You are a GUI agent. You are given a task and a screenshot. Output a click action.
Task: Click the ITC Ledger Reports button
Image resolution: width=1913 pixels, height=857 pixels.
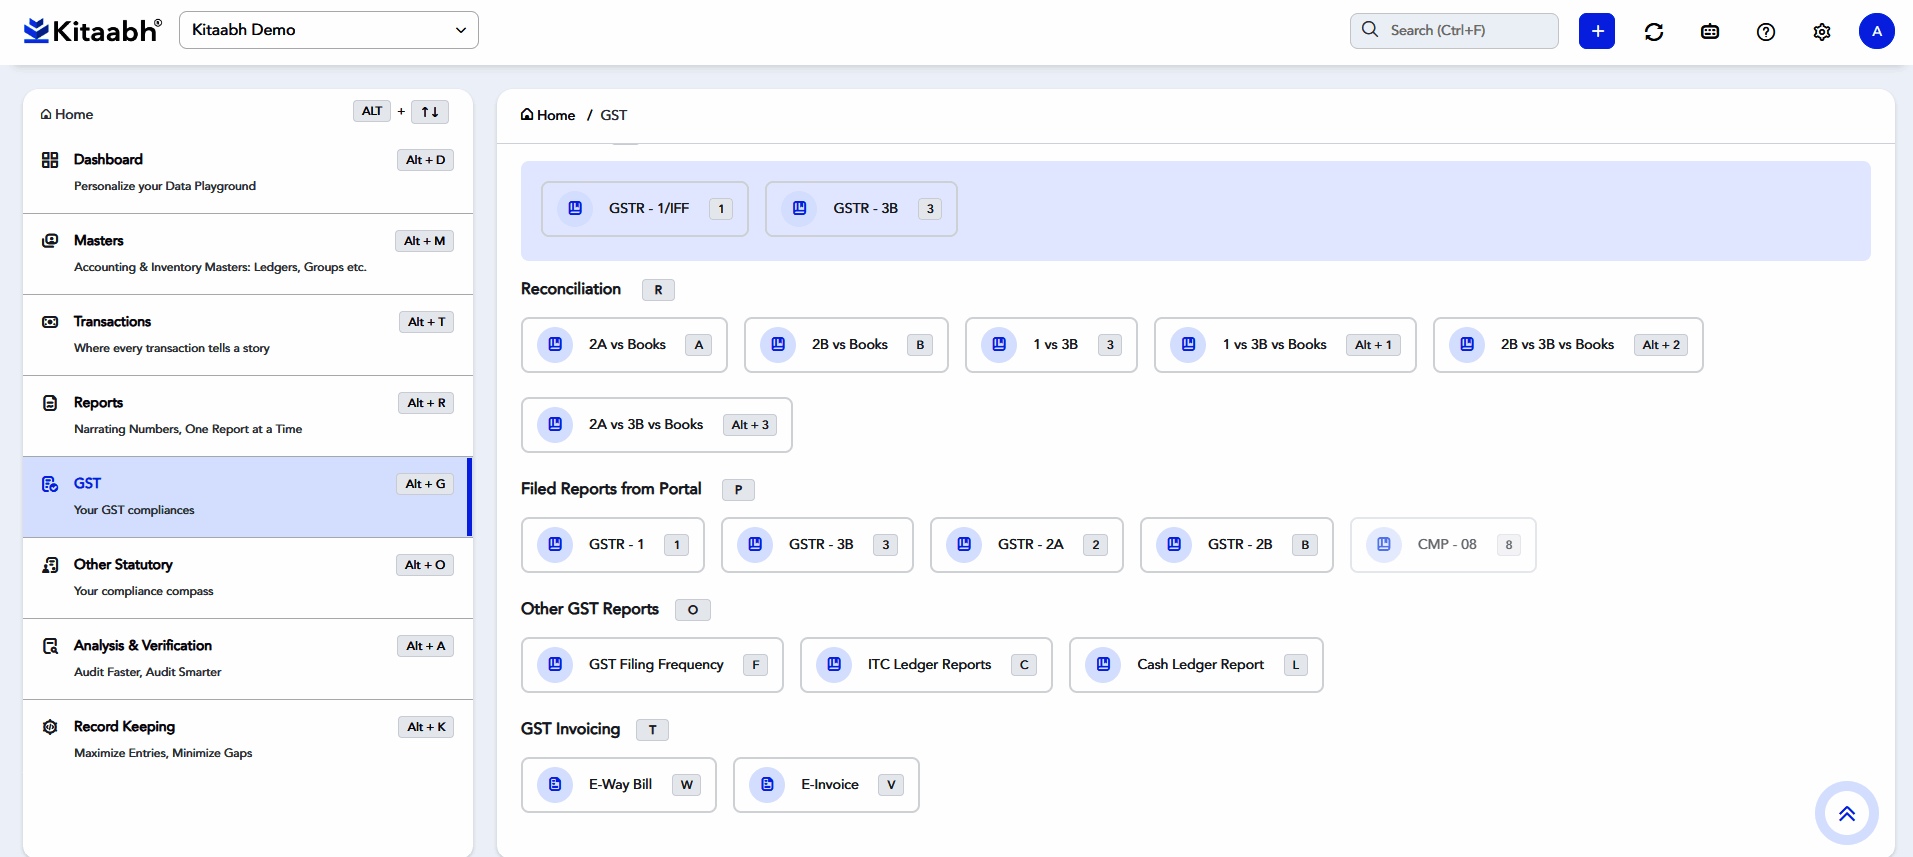pyautogui.click(x=926, y=665)
